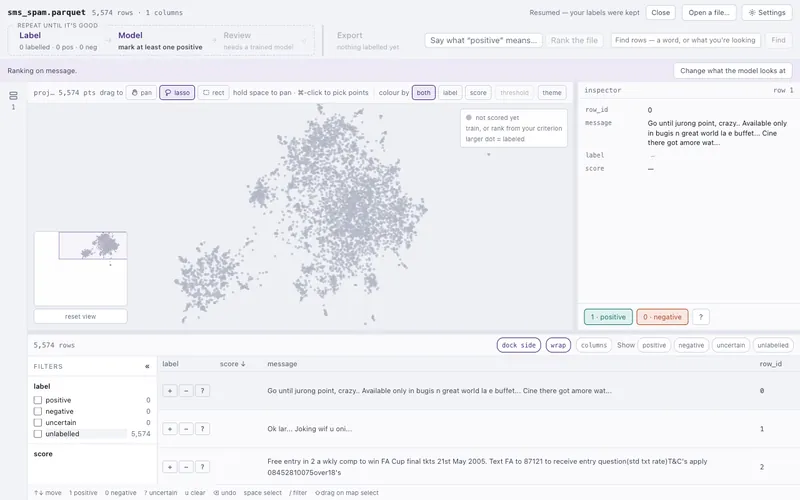The image size is (800, 500).
Task: Click the sms_spam.parquet file name
Action: pos(46,12)
